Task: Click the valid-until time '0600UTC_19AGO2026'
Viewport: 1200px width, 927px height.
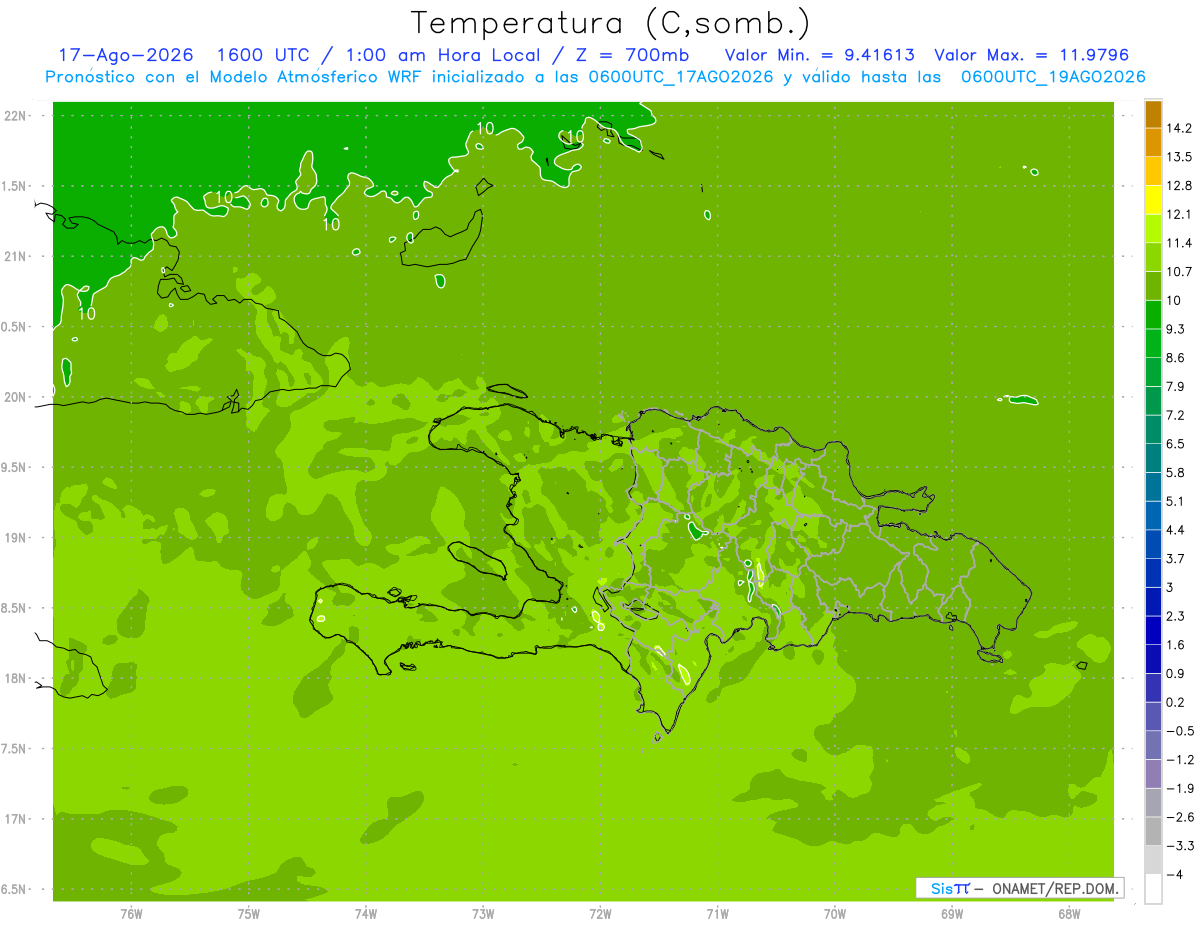Action: [1052, 77]
